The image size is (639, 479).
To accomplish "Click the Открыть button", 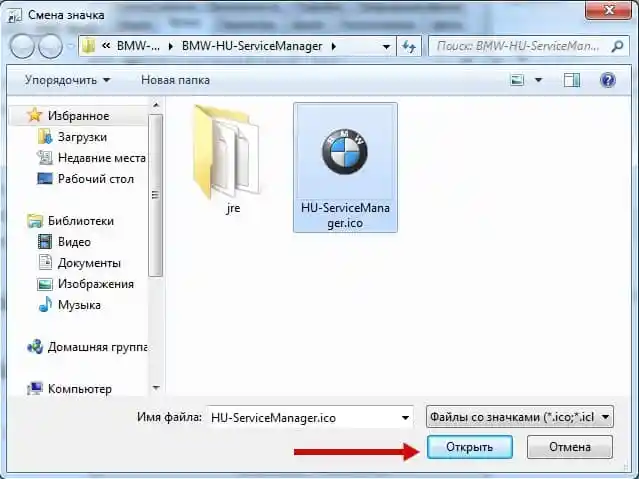I will point(469,447).
